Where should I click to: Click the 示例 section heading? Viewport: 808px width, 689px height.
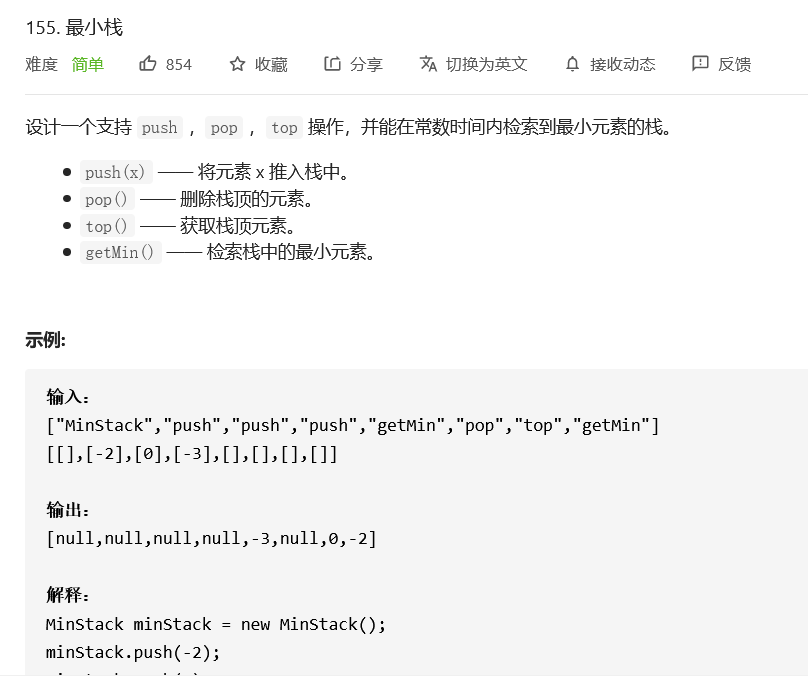(x=45, y=340)
